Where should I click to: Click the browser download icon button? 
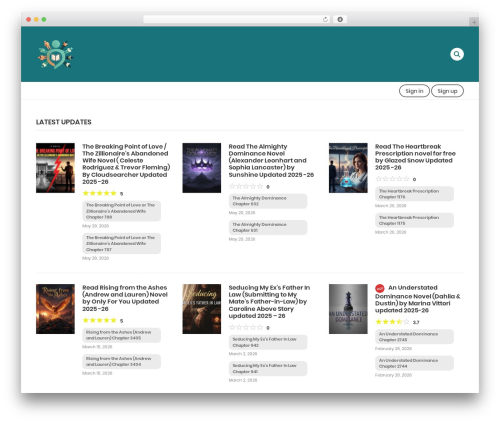coord(340,19)
